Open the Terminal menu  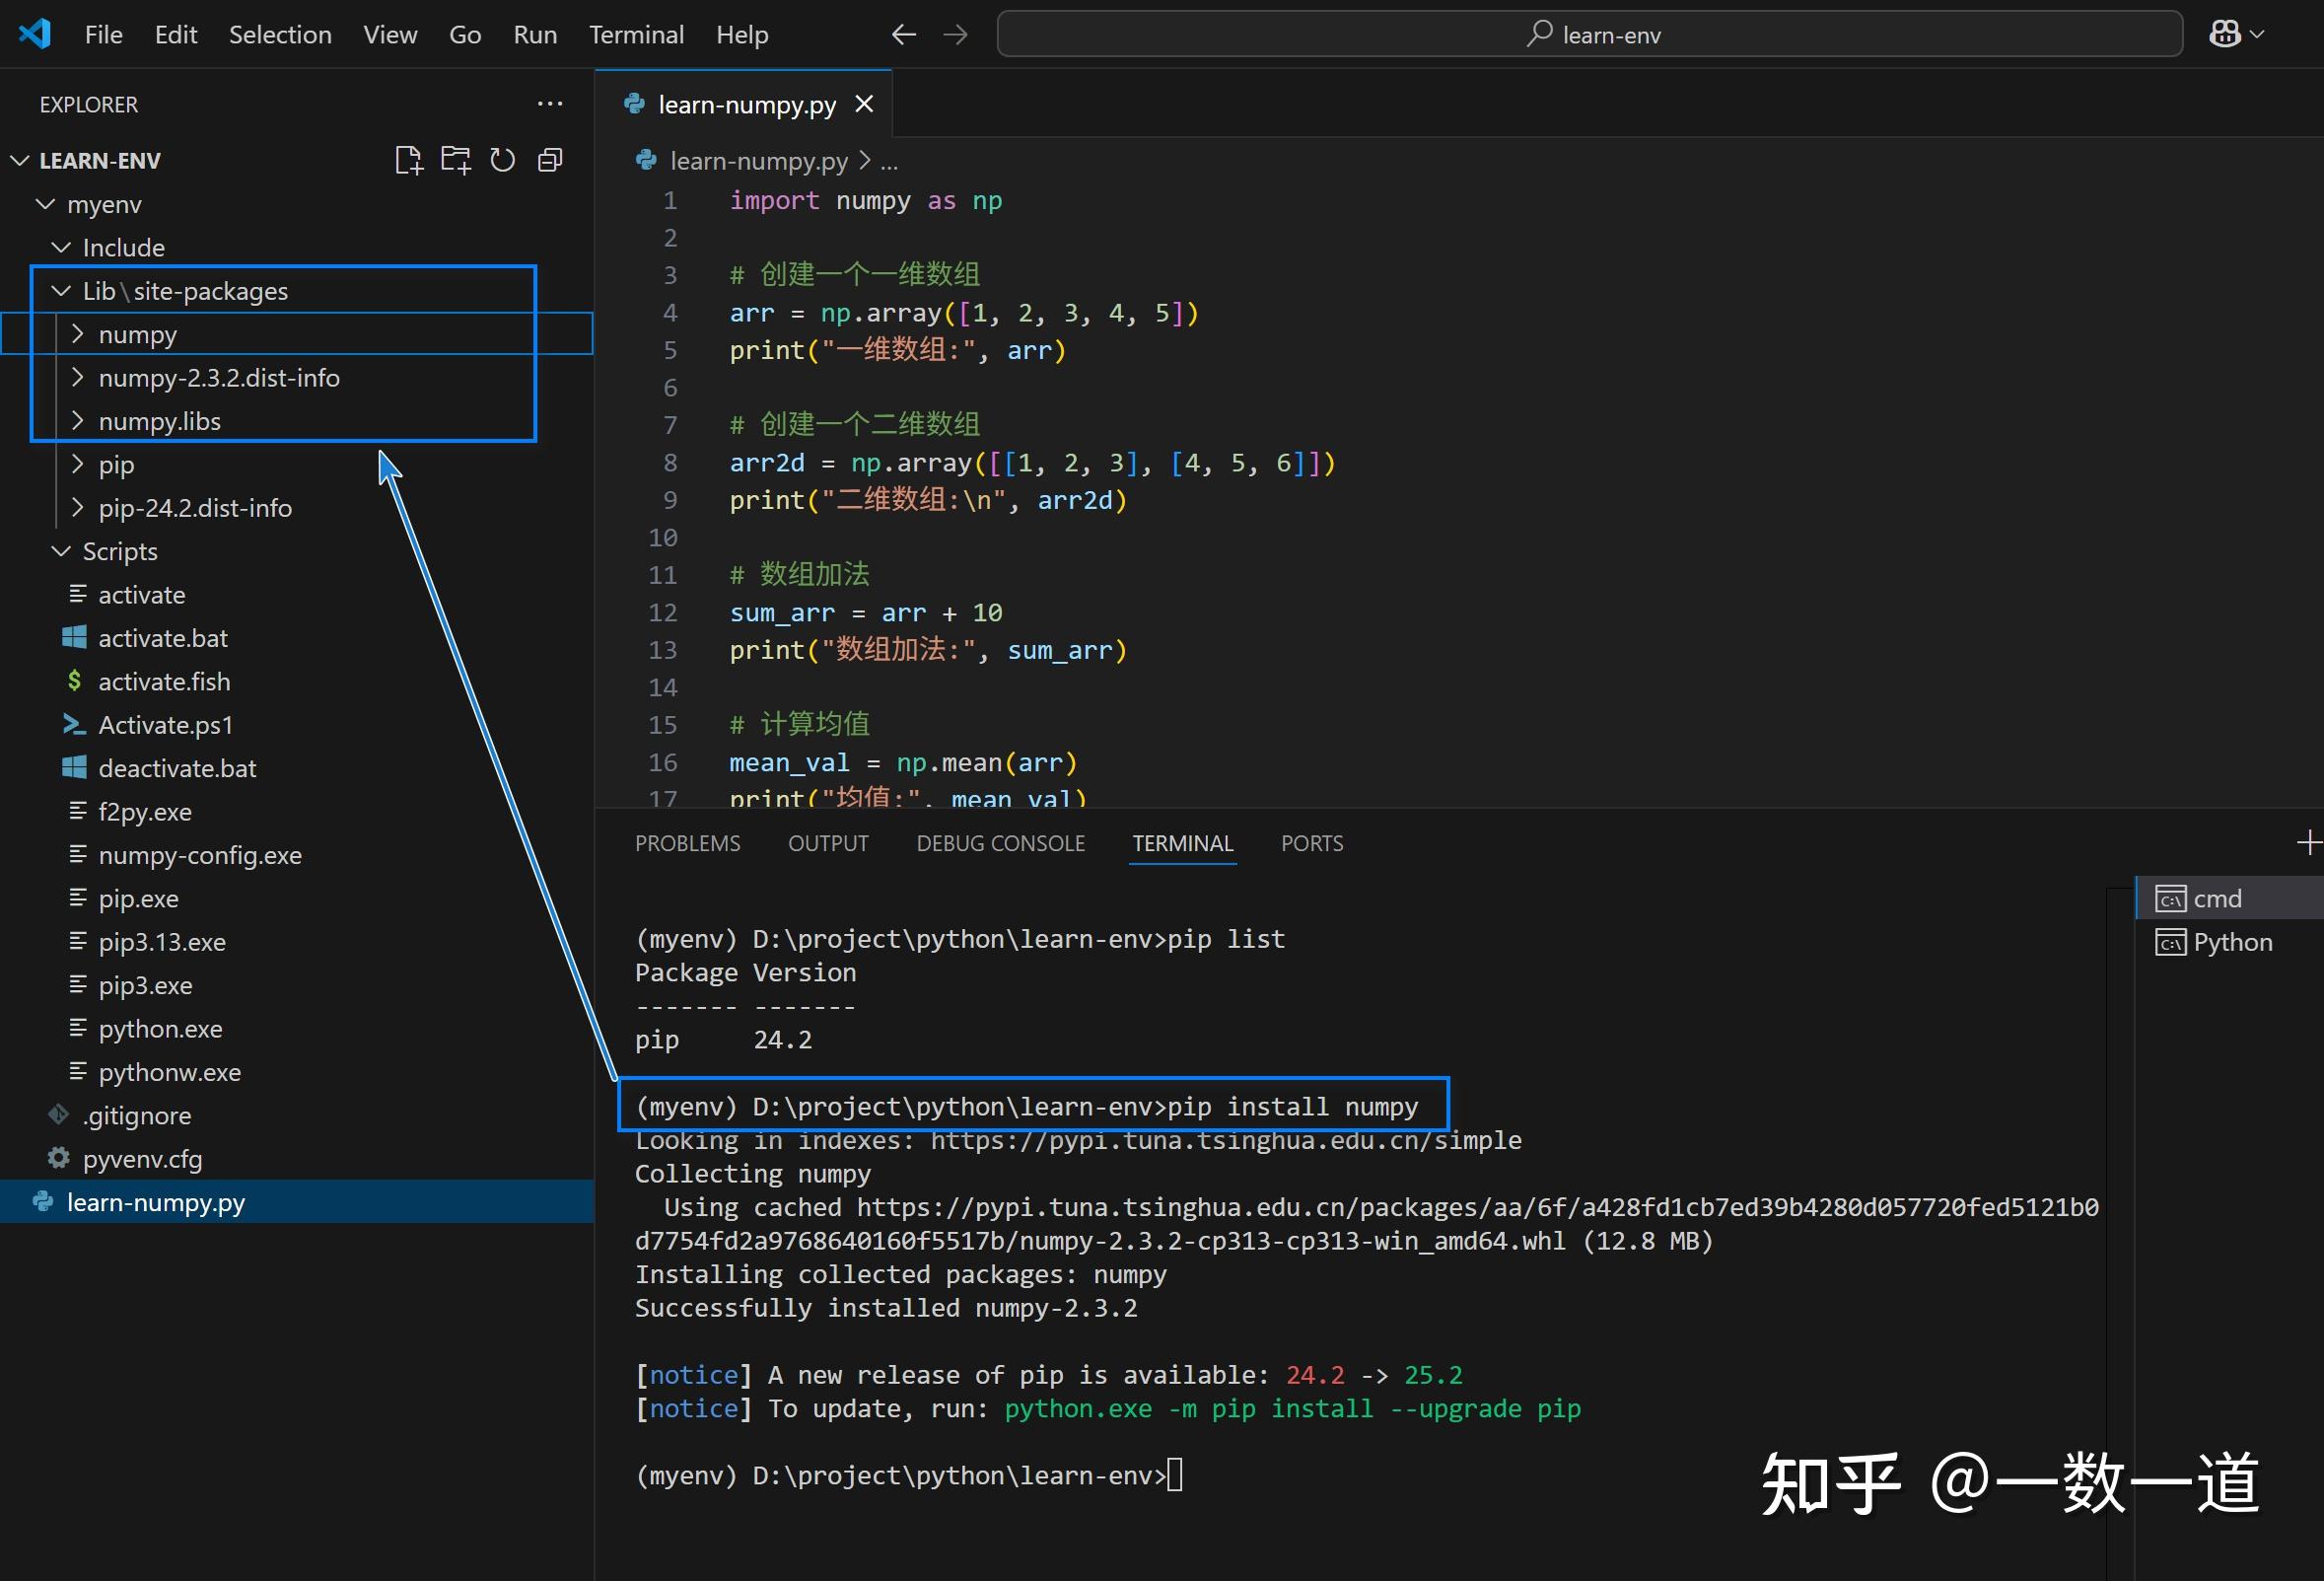636,33
